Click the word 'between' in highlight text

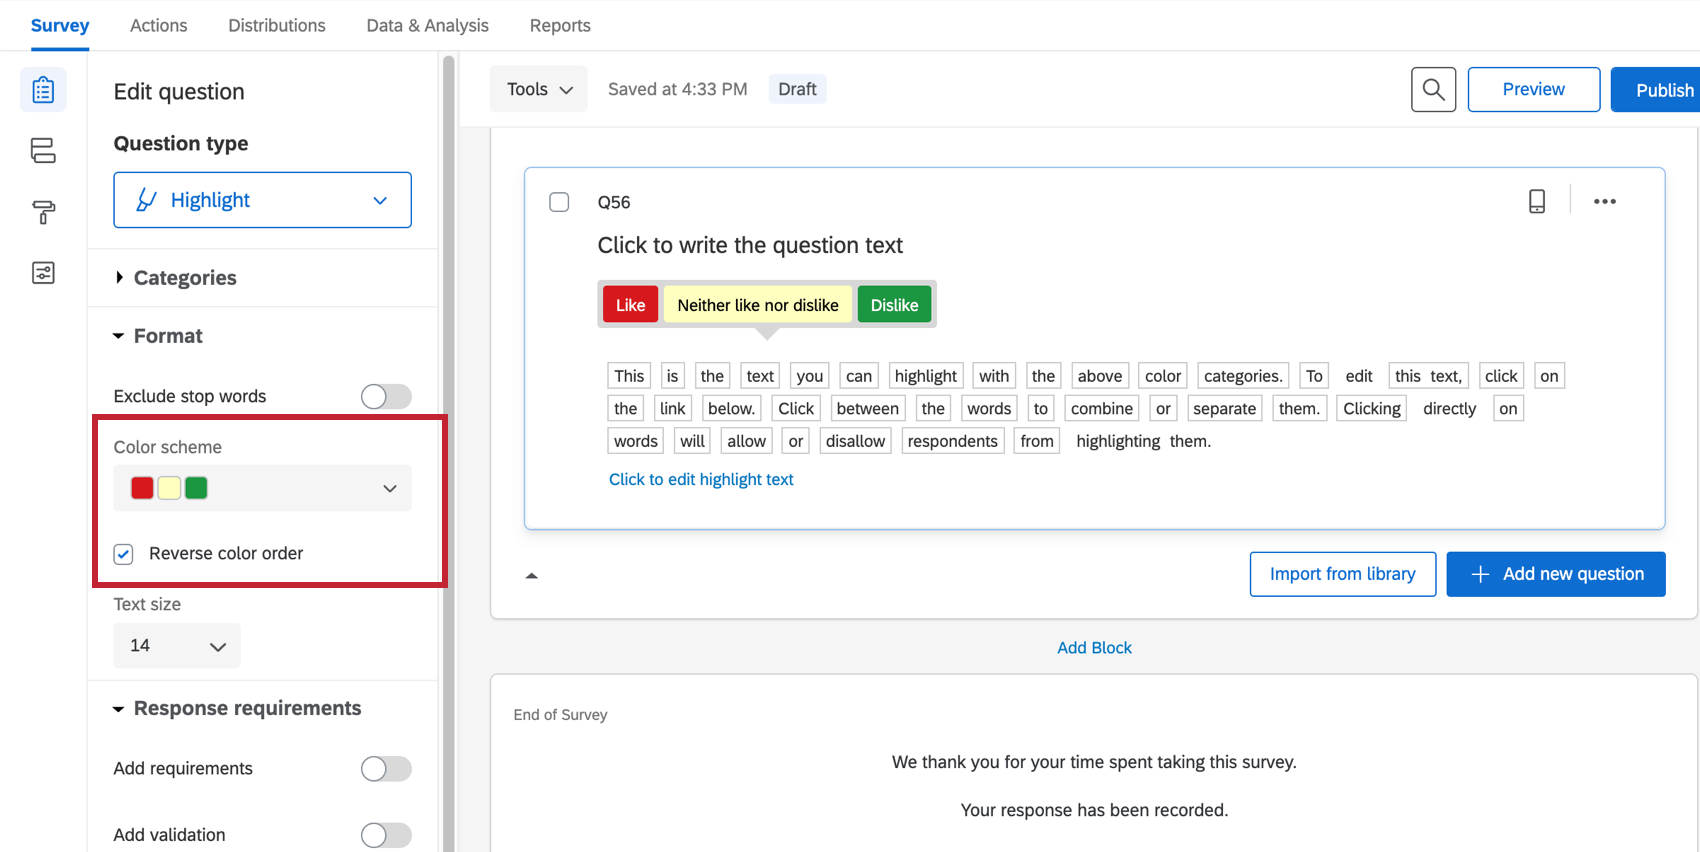pos(867,408)
